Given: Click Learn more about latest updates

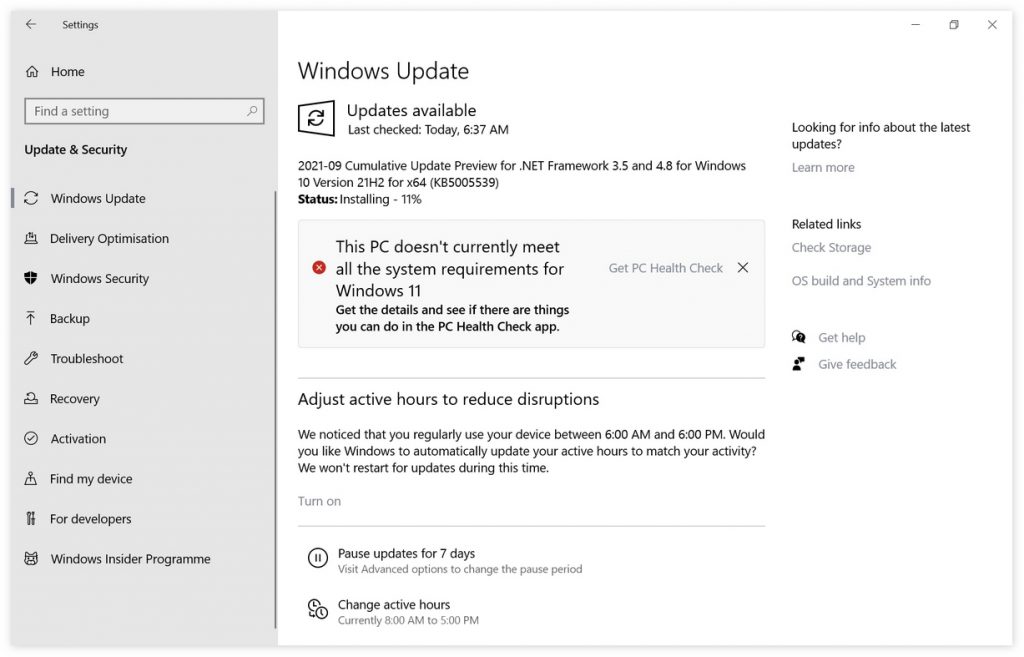Looking at the screenshot, I should pos(823,168).
